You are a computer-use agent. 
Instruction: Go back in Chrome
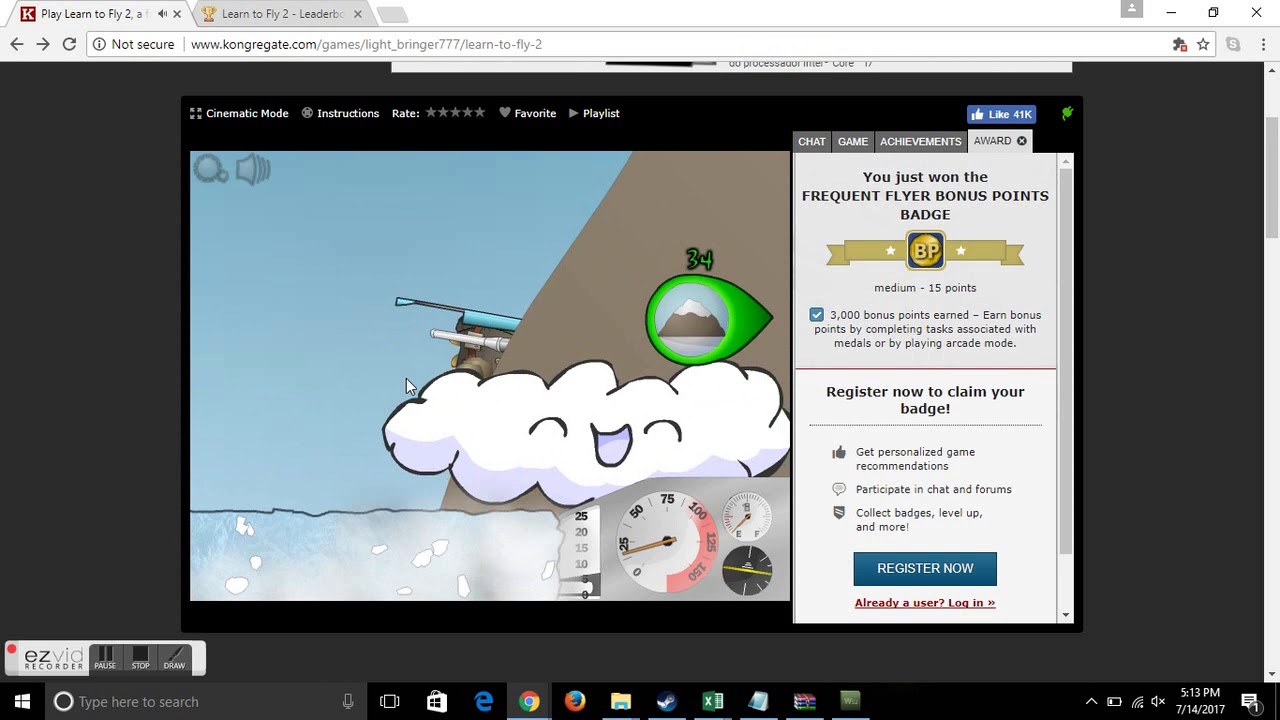pos(16,44)
